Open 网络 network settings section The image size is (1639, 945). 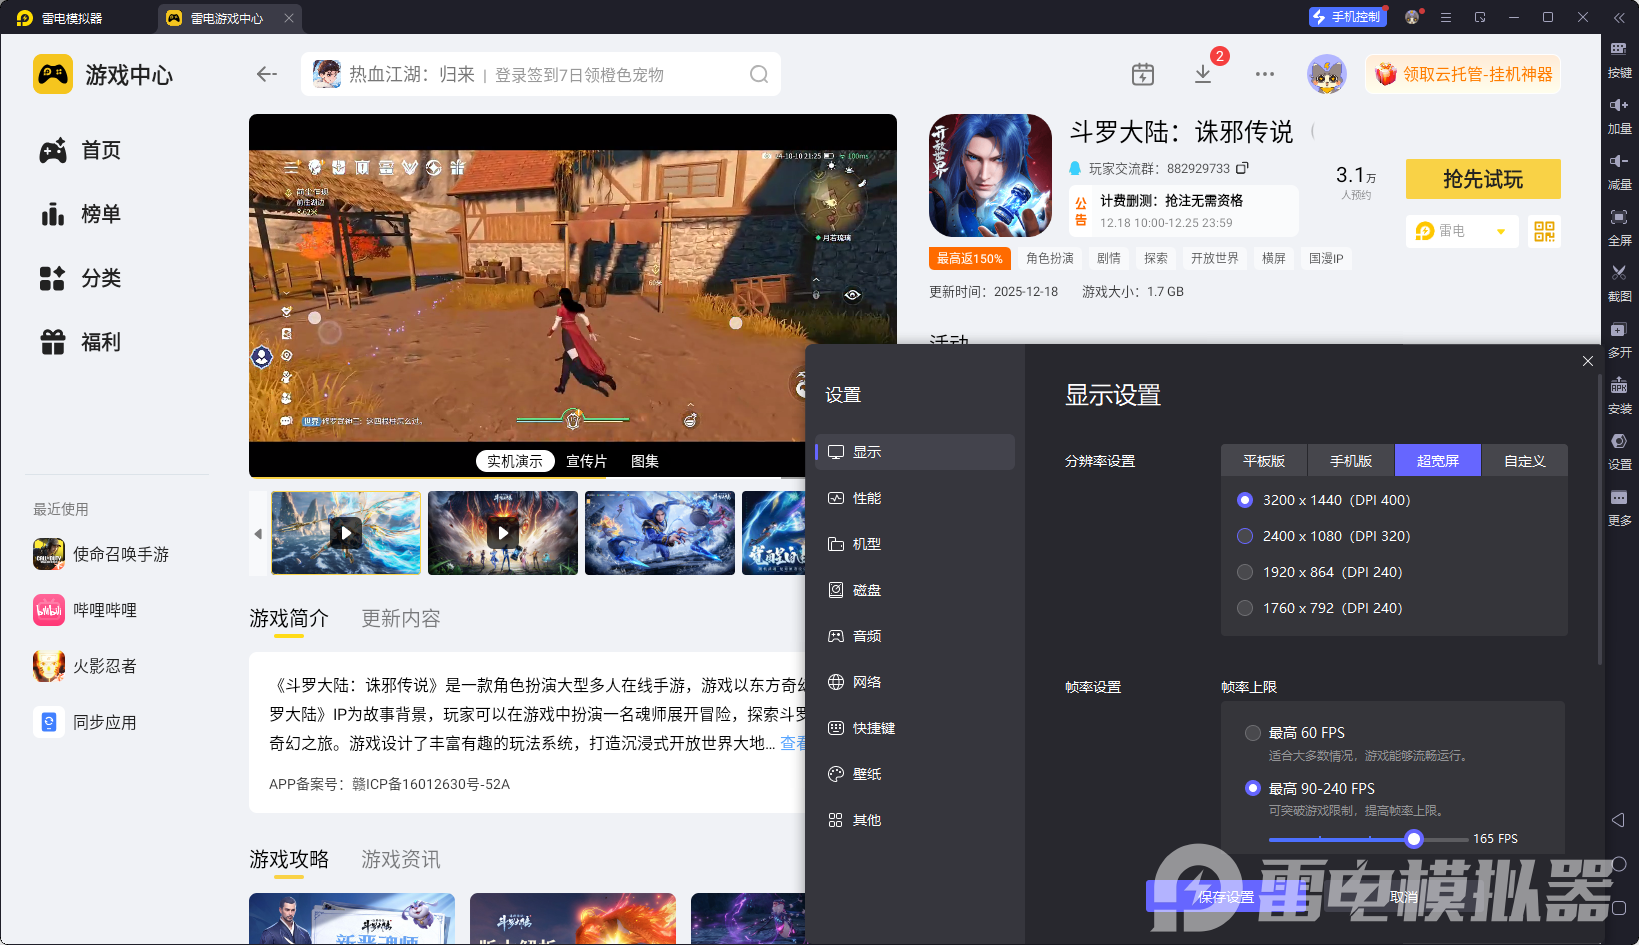[x=915, y=682]
